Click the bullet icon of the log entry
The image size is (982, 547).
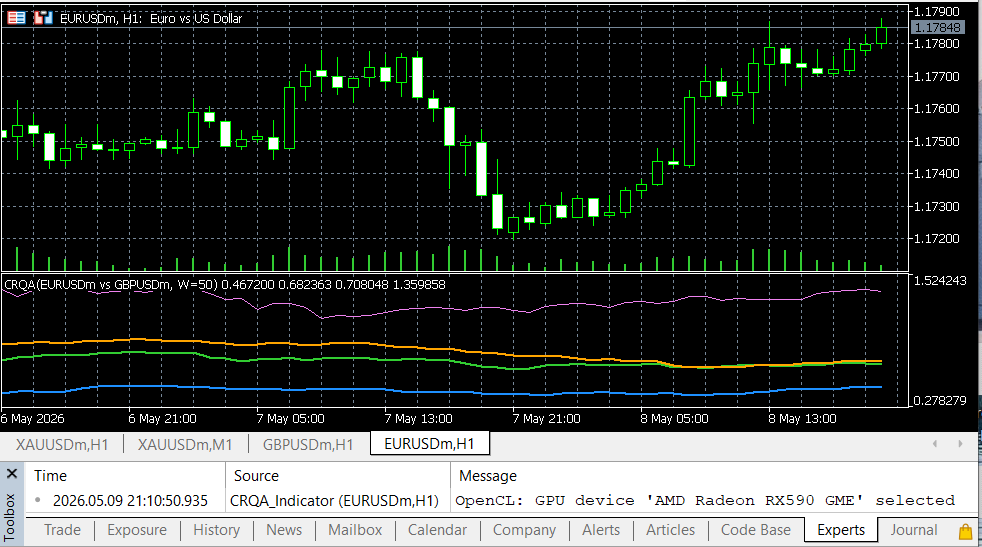38,500
